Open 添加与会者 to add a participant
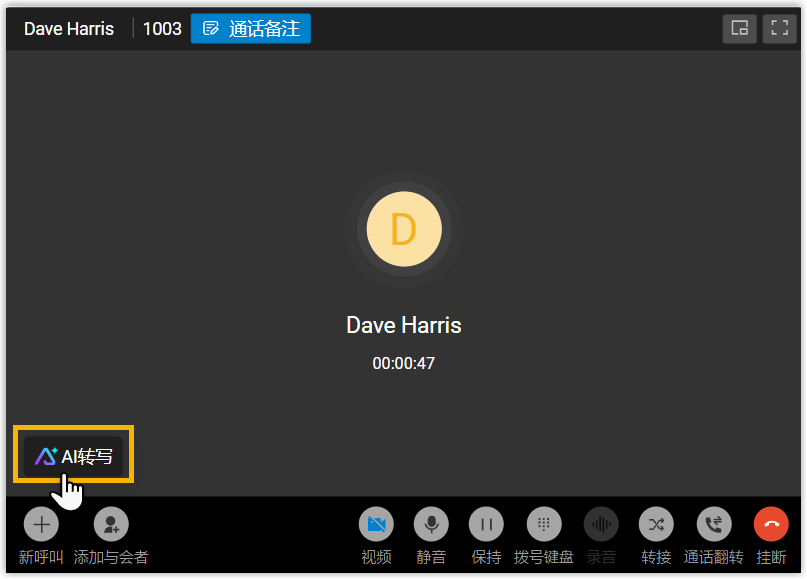Screen dimensions: 807x579 pyautogui.click(x=111, y=524)
